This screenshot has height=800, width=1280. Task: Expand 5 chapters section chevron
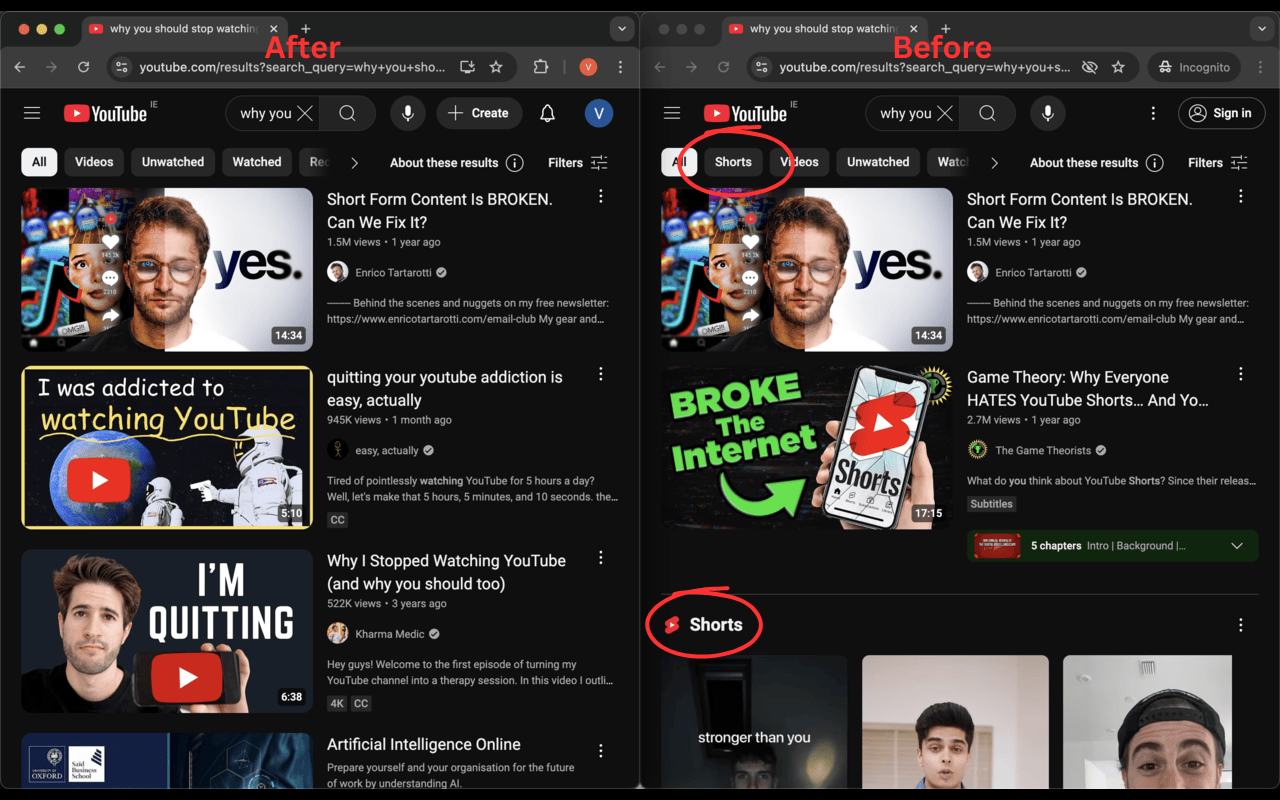(x=1237, y=546)
